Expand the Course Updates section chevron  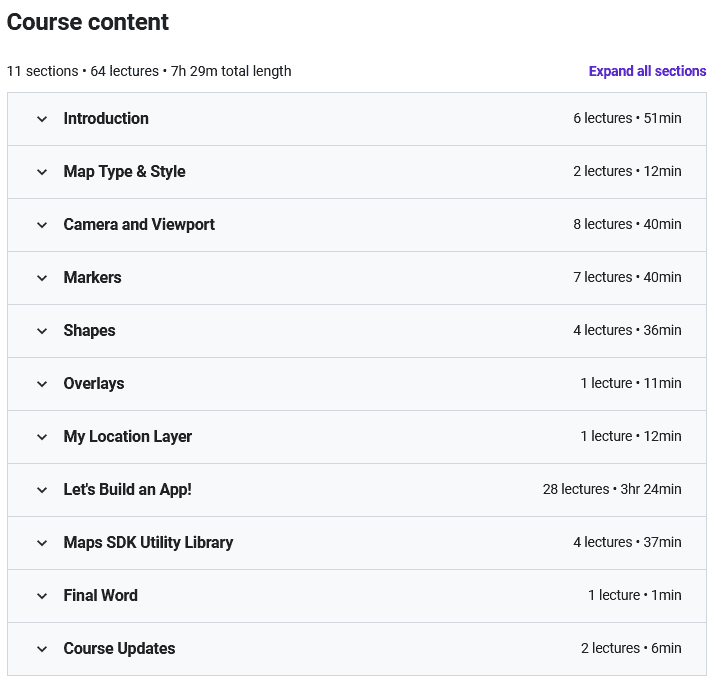pos(42,649)
